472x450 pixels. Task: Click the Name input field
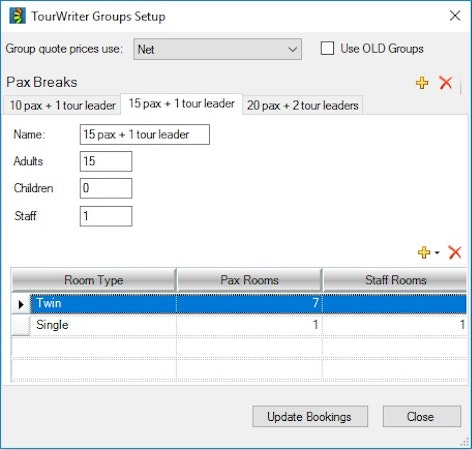(x=145, y=135)
